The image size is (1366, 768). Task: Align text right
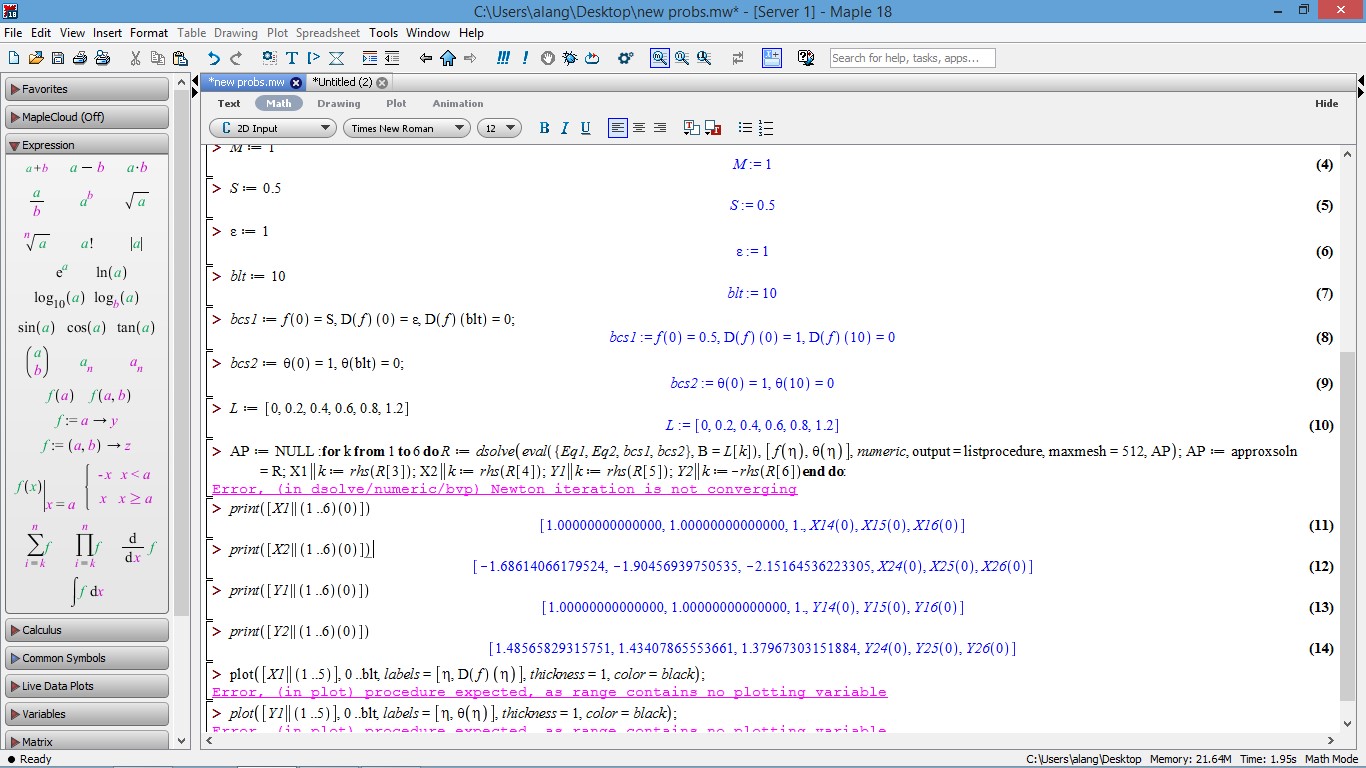point(660,128)
